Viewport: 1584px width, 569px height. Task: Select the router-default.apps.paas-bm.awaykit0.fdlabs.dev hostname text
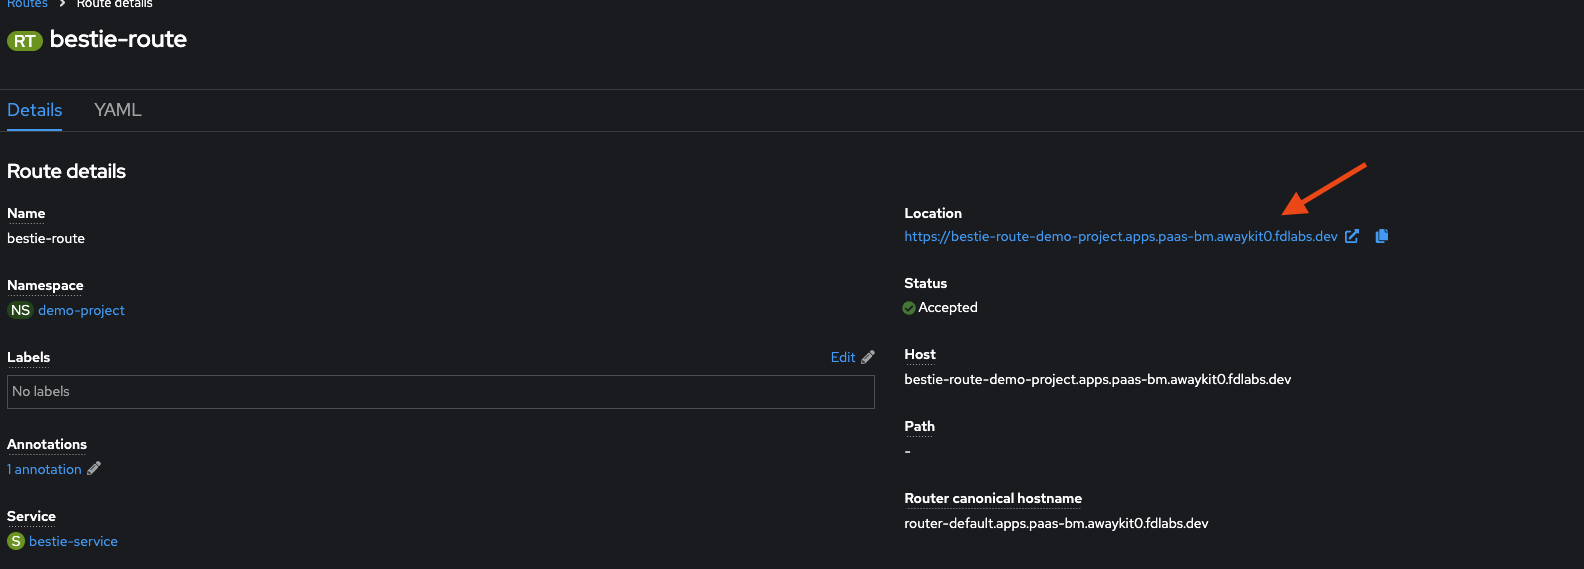click(1056, 523)
